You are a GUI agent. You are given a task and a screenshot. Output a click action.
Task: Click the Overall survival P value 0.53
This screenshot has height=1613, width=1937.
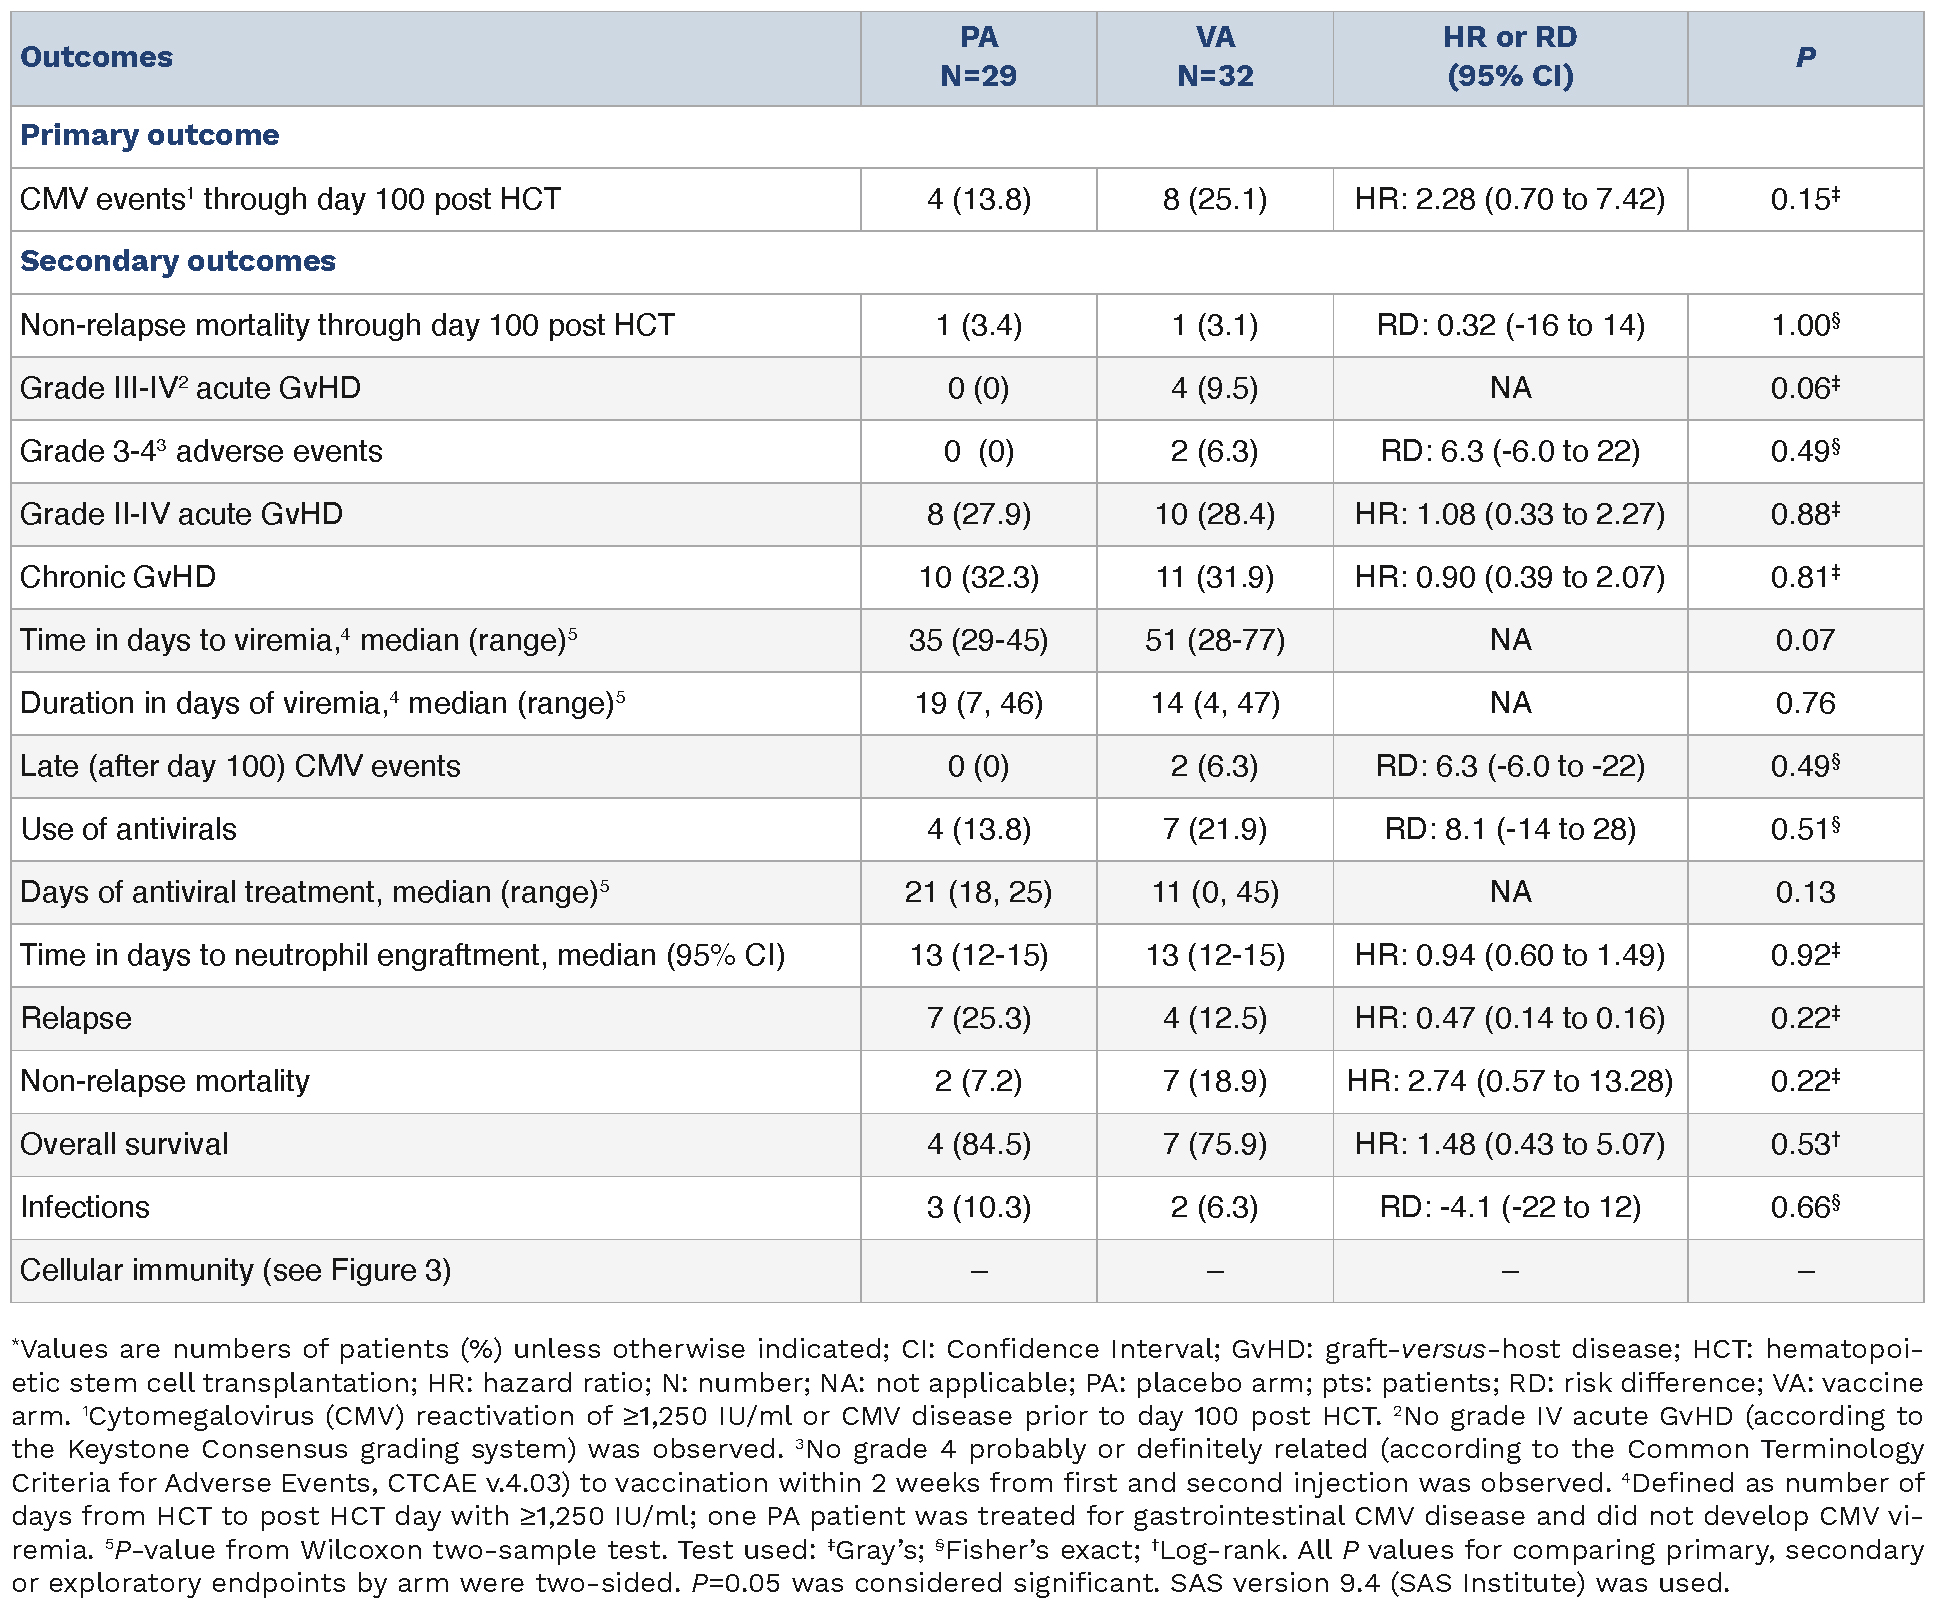pyautogui.click(x=1805, y=1144)
